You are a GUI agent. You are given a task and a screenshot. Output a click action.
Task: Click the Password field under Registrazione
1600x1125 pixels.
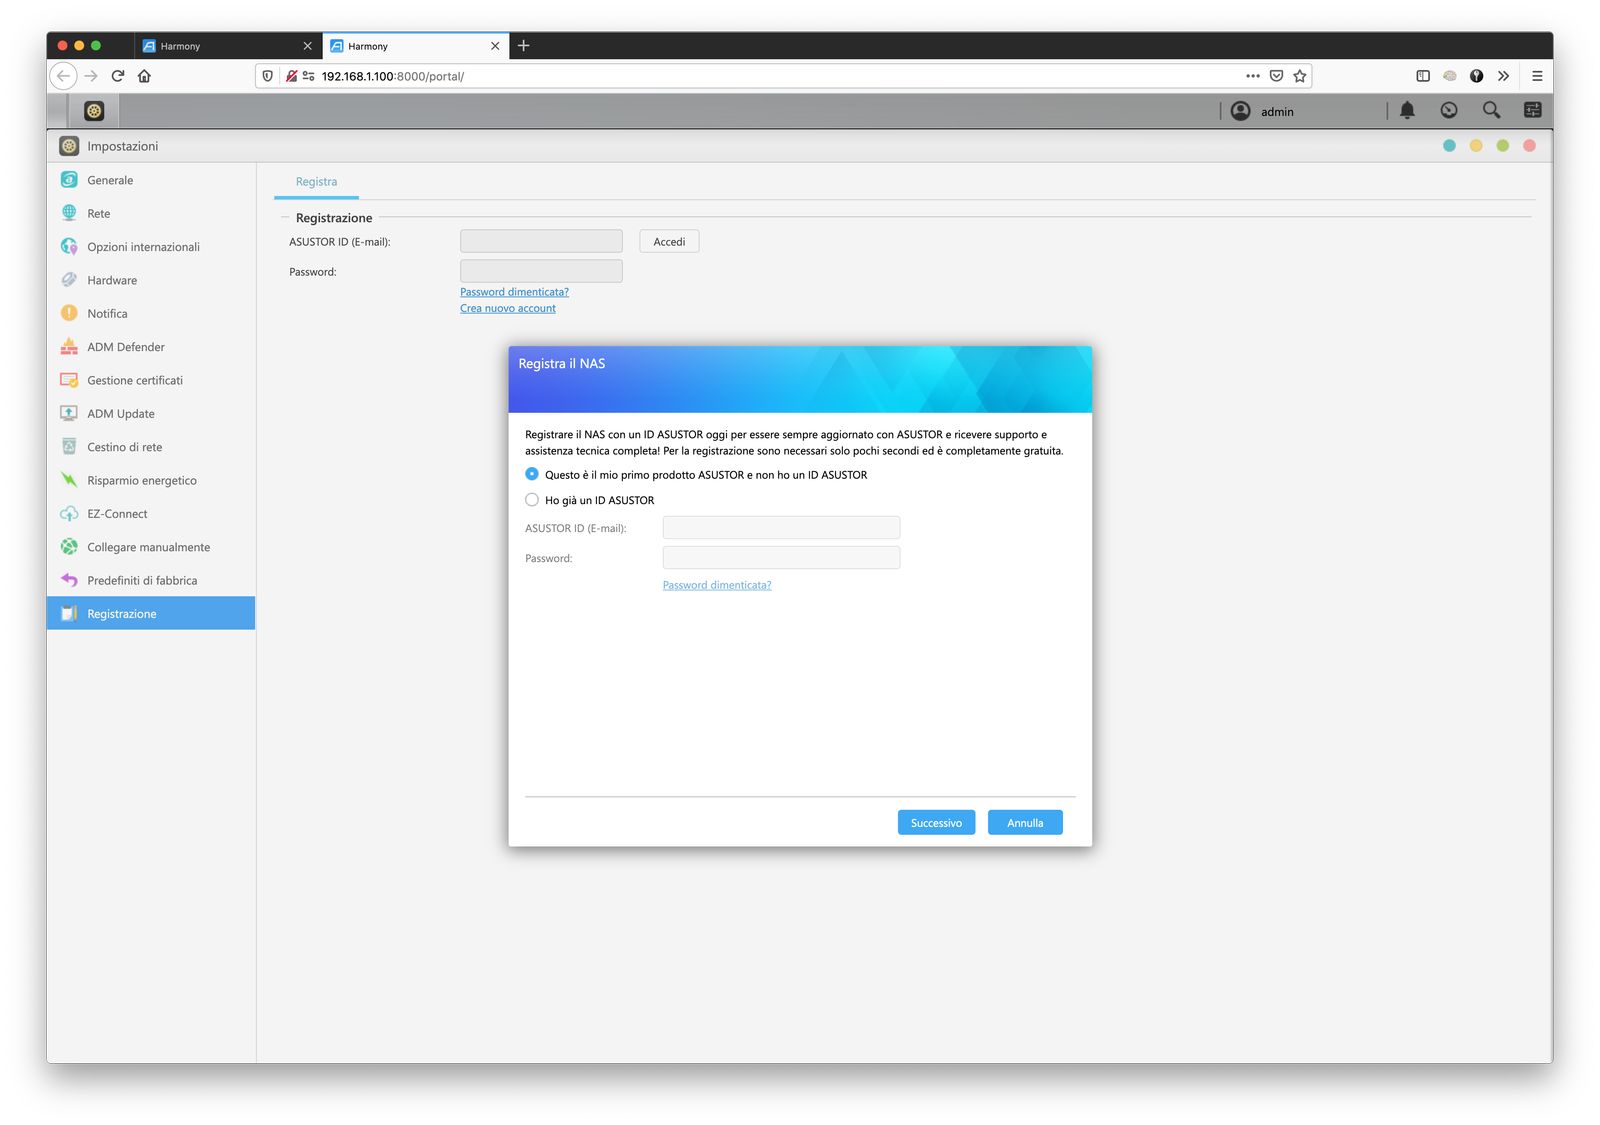click(541, 271)
